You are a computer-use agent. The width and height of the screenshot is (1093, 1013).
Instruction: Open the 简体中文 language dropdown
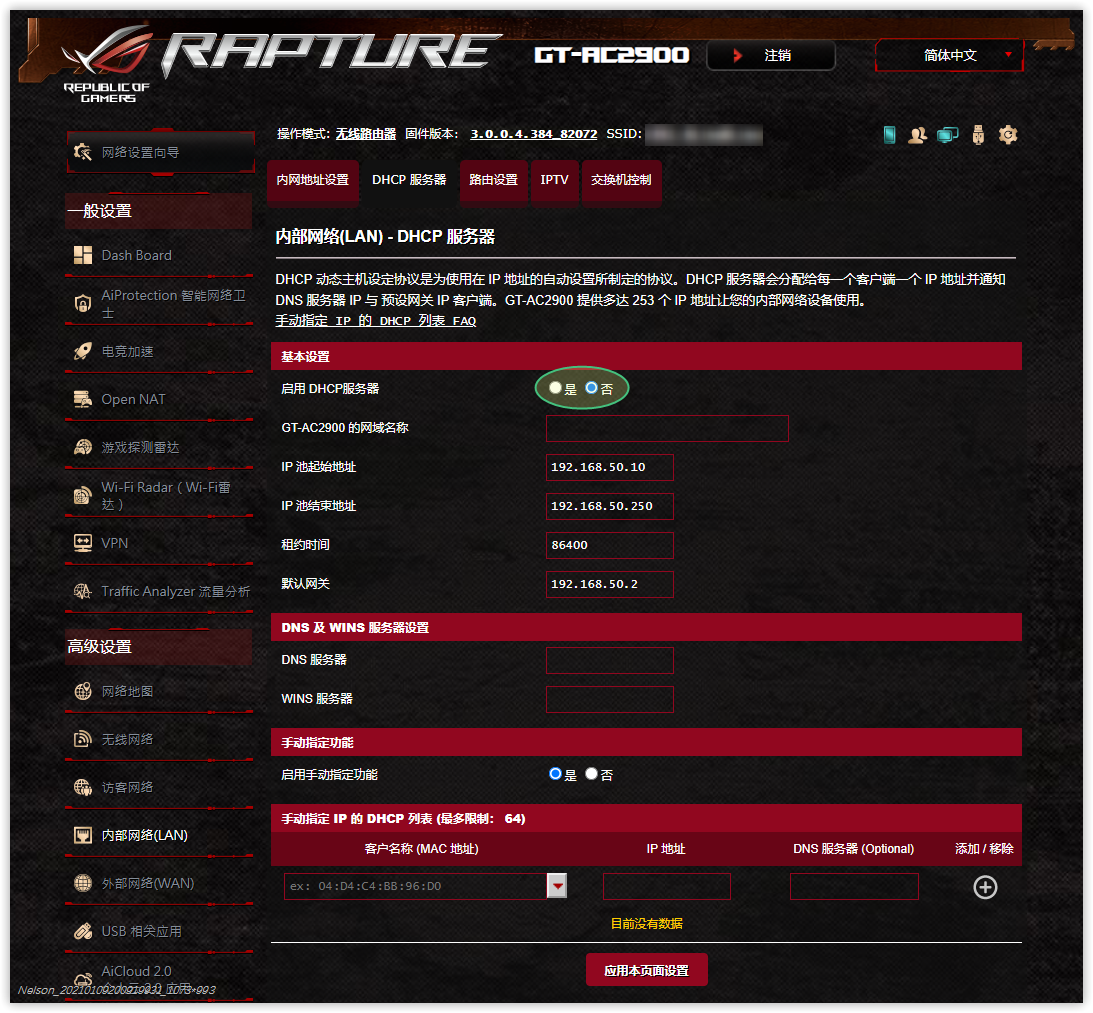[x=949, y=55]
